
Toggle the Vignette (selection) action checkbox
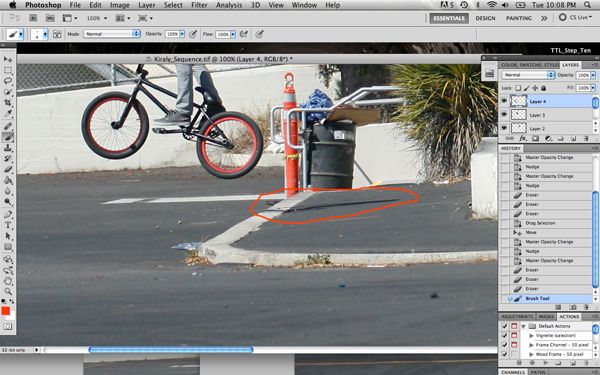pyautogui.click(x=504, y=336)
